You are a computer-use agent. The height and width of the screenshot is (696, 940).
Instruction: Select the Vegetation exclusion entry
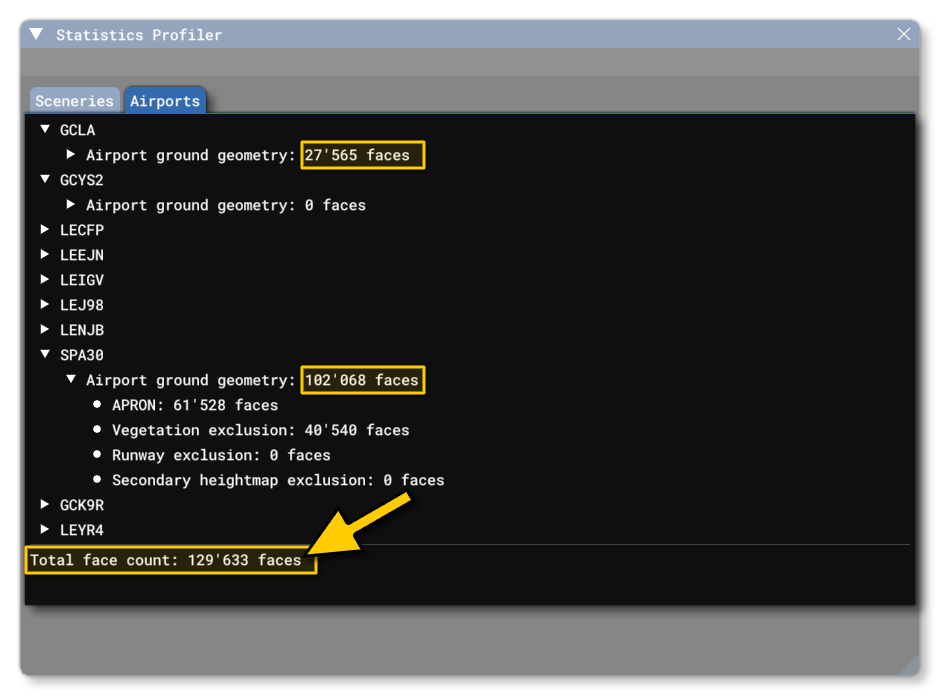tap(260, 430)
